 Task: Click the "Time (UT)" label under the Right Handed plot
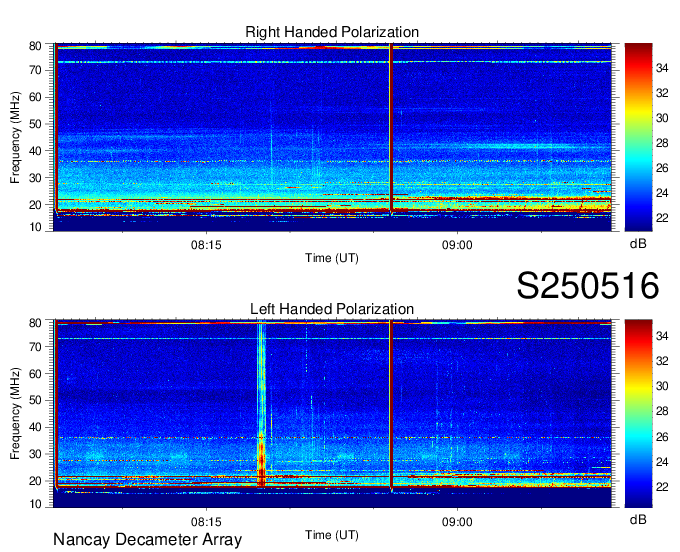pos(332,258)
